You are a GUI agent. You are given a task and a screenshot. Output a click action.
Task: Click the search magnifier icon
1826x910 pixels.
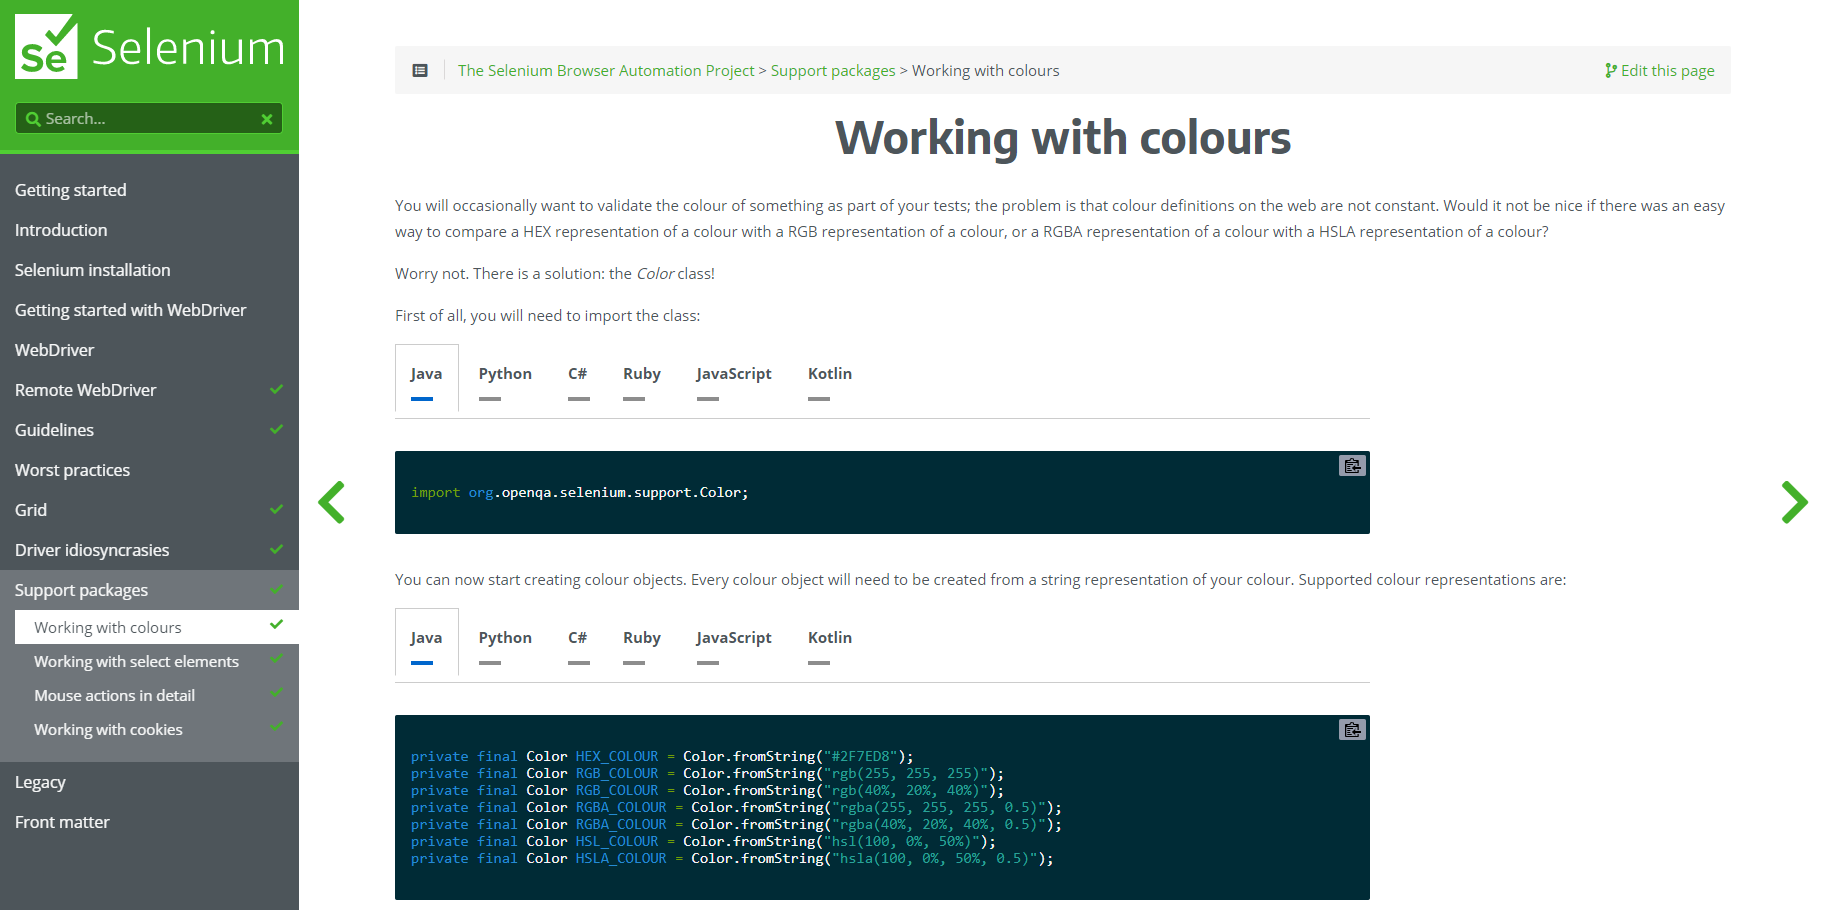[x=33, y=118]
